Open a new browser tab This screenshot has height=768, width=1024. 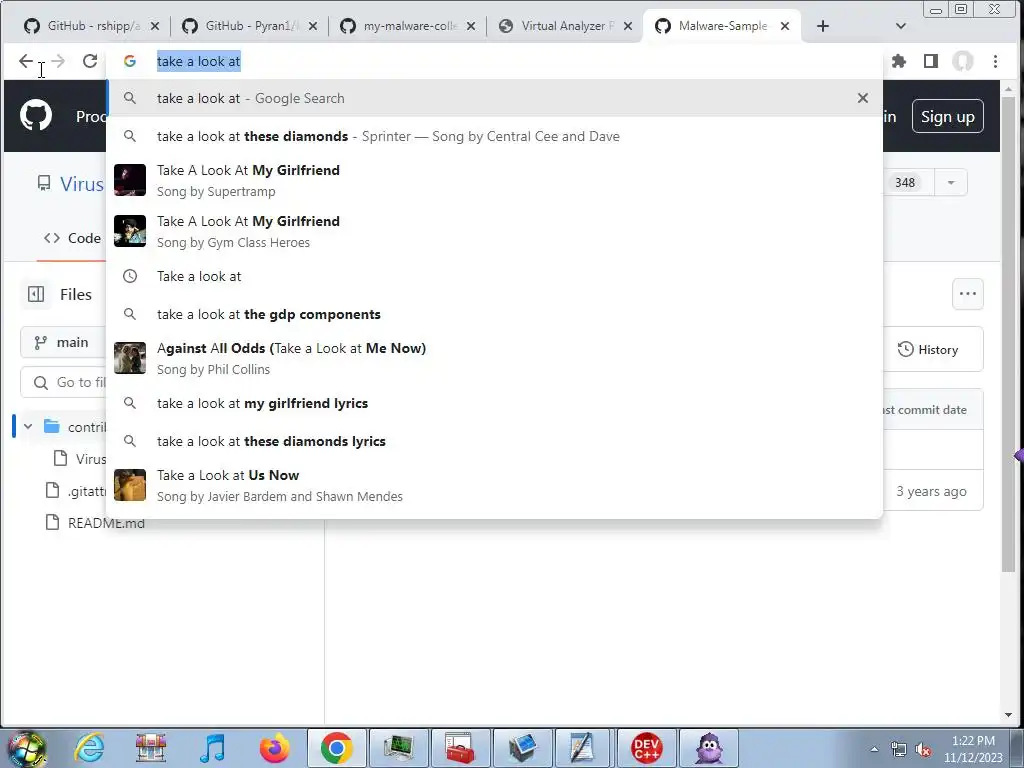click(x=823, y=26)
